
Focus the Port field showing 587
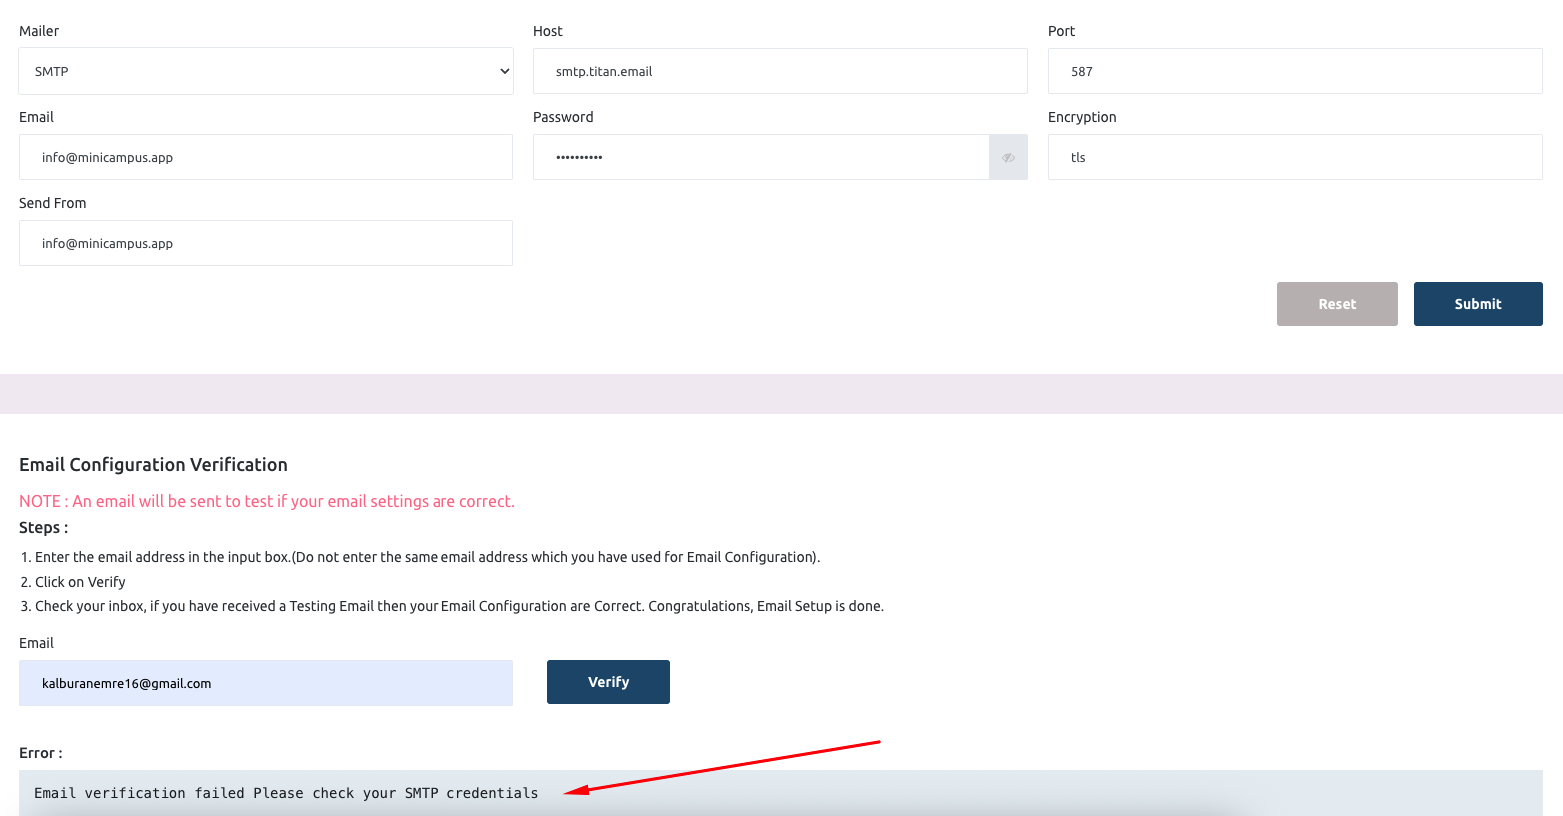pyautogui.click(x=1294, y=72)
